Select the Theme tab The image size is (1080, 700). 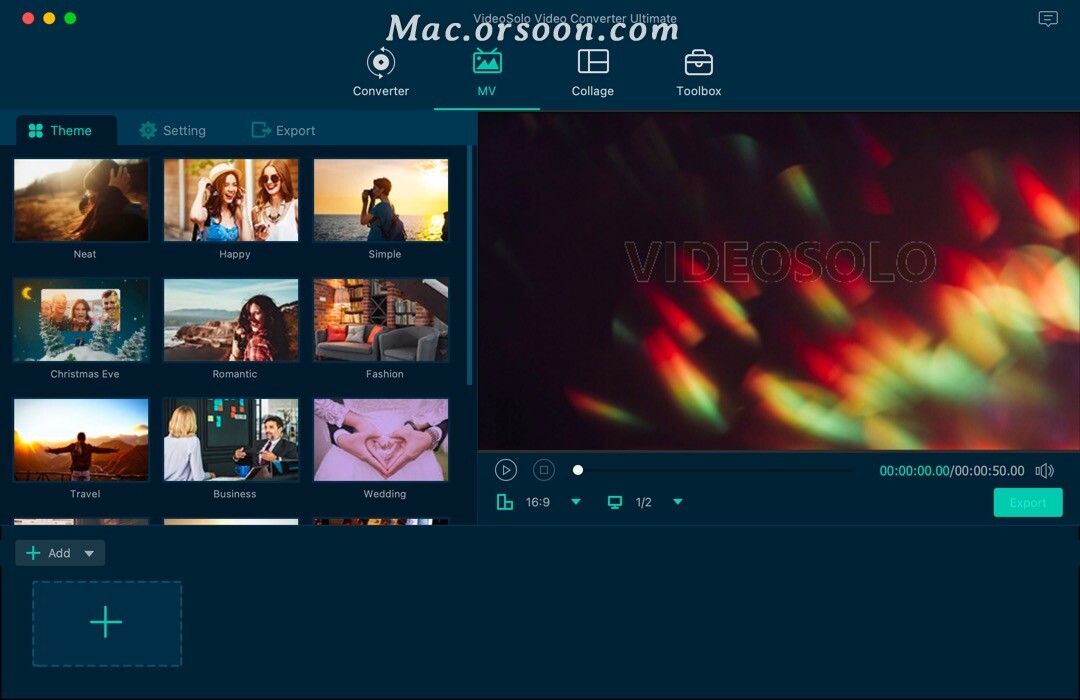[66, 130]
